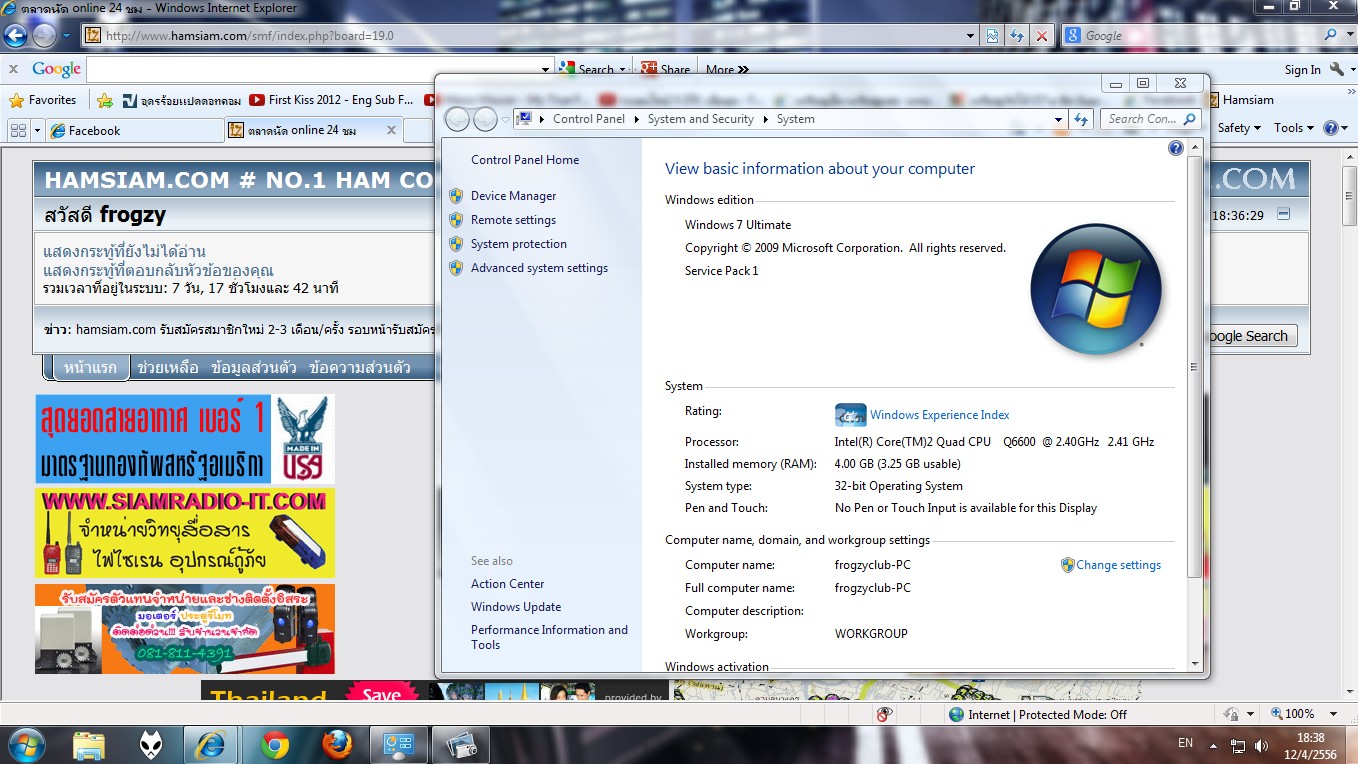Open the Action Center link
The width and height of the screenshot is (1358, 764).
pyautogui.click(x=508, y=584)
